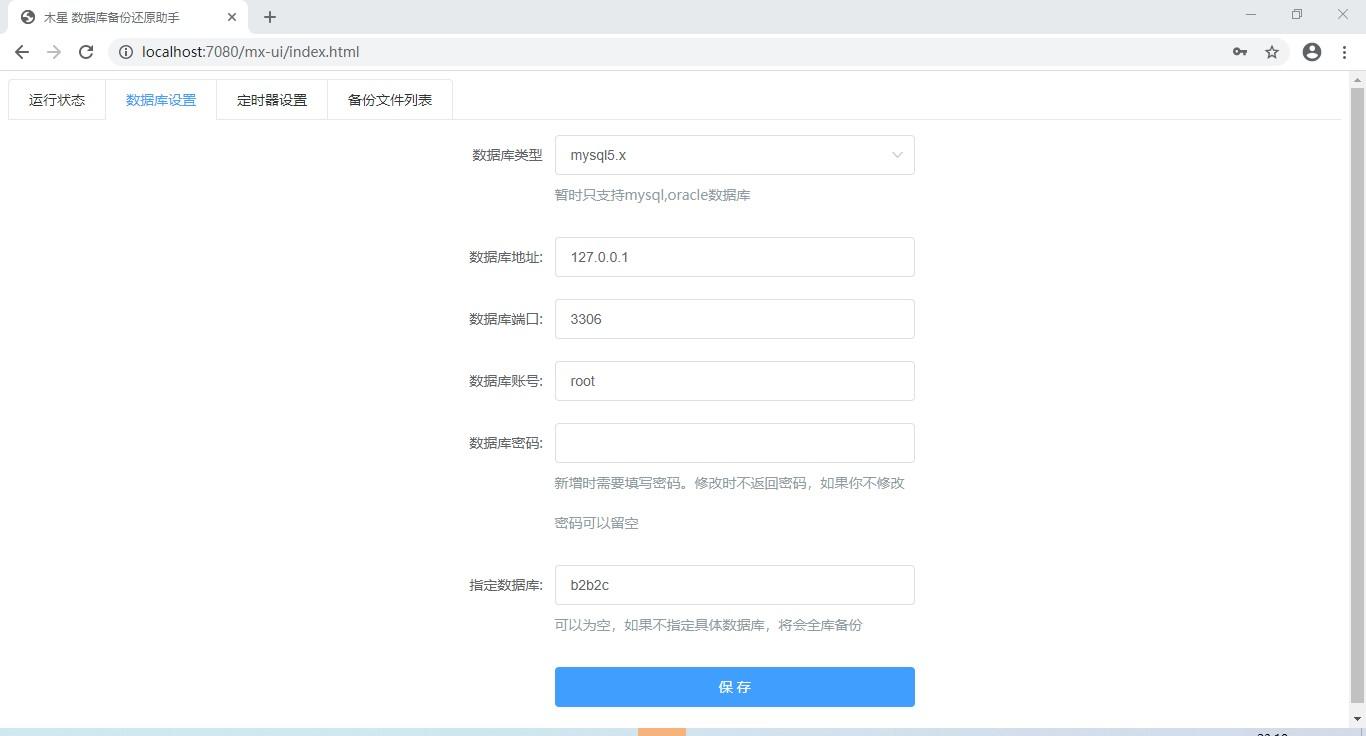The image size is (1366, 736).
Task: Click the blue 保存 button
Action: [735, 687]
